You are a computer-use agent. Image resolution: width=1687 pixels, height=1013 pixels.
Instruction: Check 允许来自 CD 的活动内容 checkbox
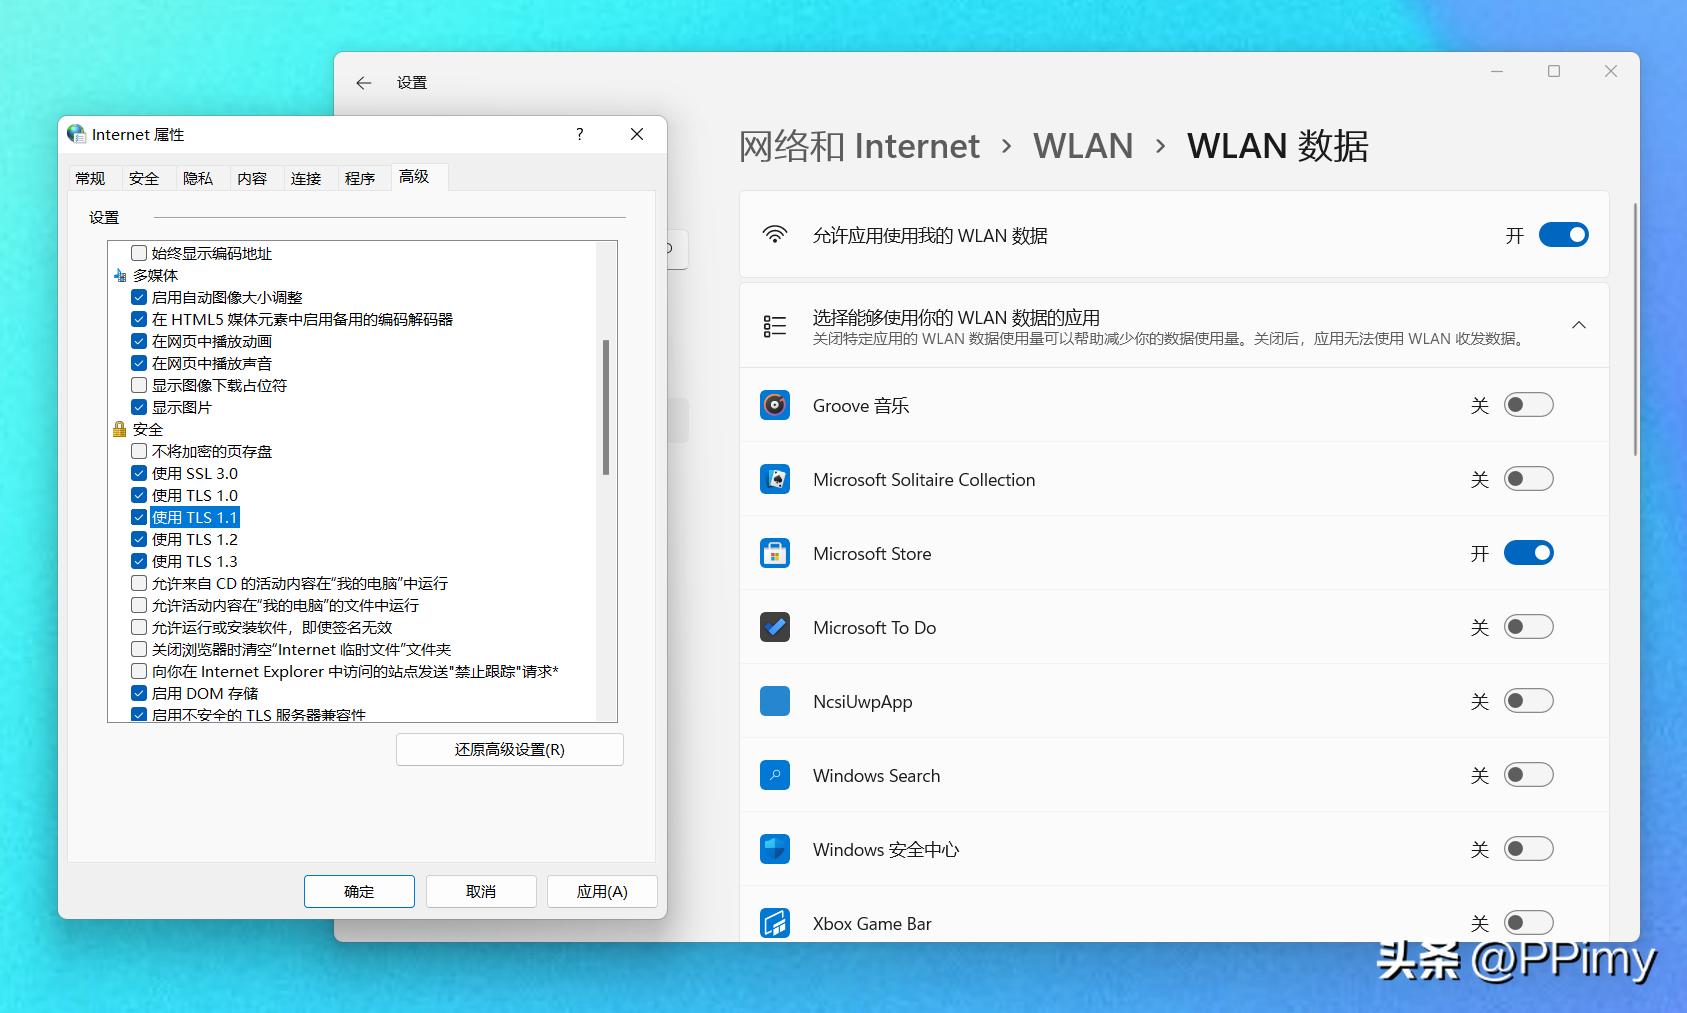point(139,583)
